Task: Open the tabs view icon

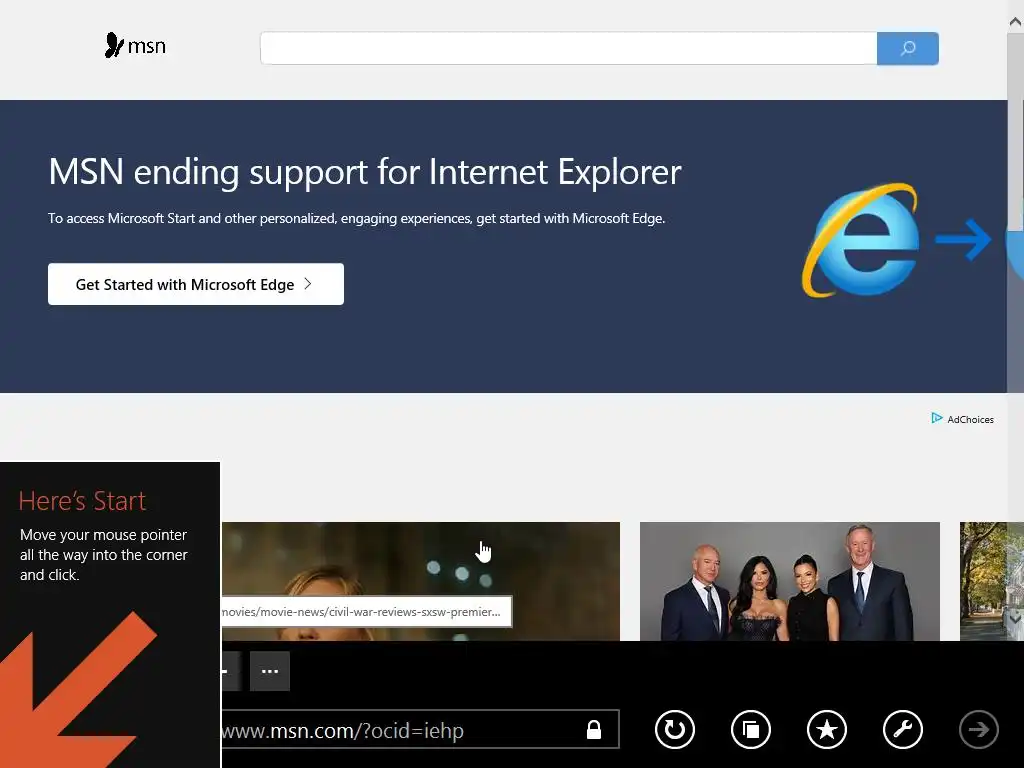Action: point(750,729)
